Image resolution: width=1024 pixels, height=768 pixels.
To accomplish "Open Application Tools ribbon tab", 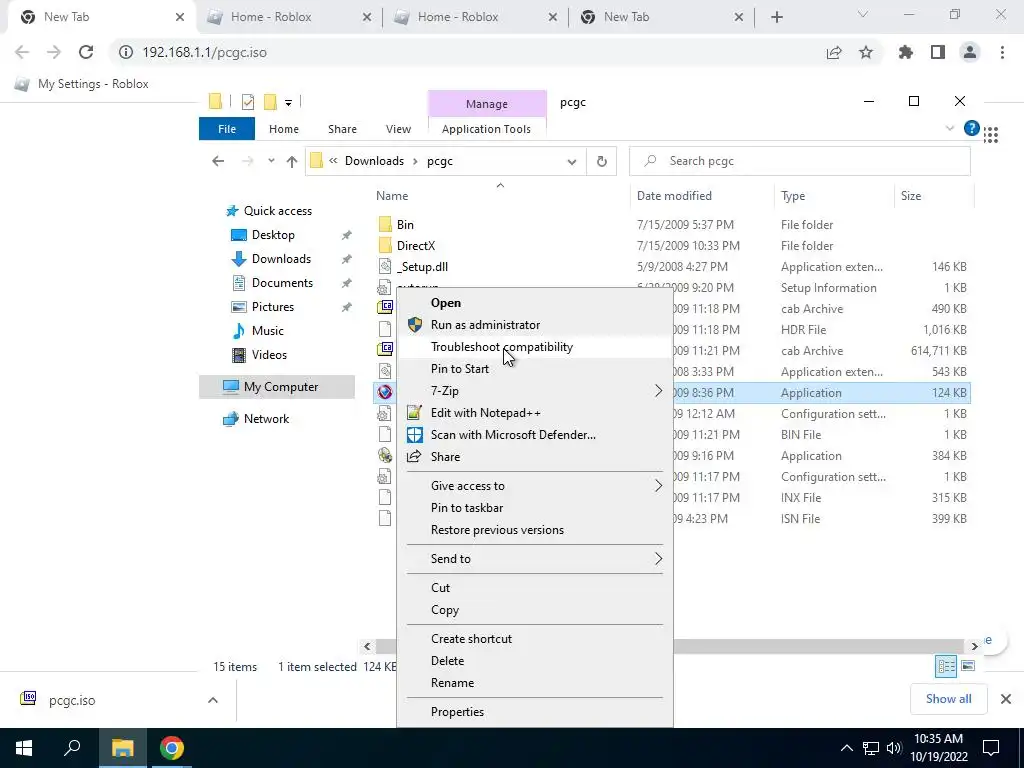I will point(486,129).
